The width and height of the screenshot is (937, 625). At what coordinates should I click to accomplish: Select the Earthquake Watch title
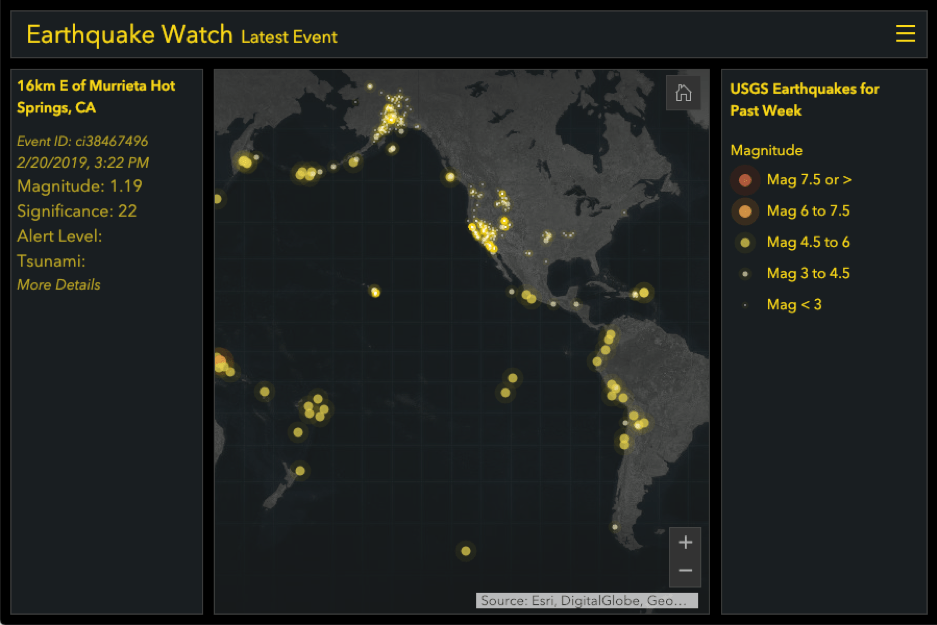click(129, 35)
